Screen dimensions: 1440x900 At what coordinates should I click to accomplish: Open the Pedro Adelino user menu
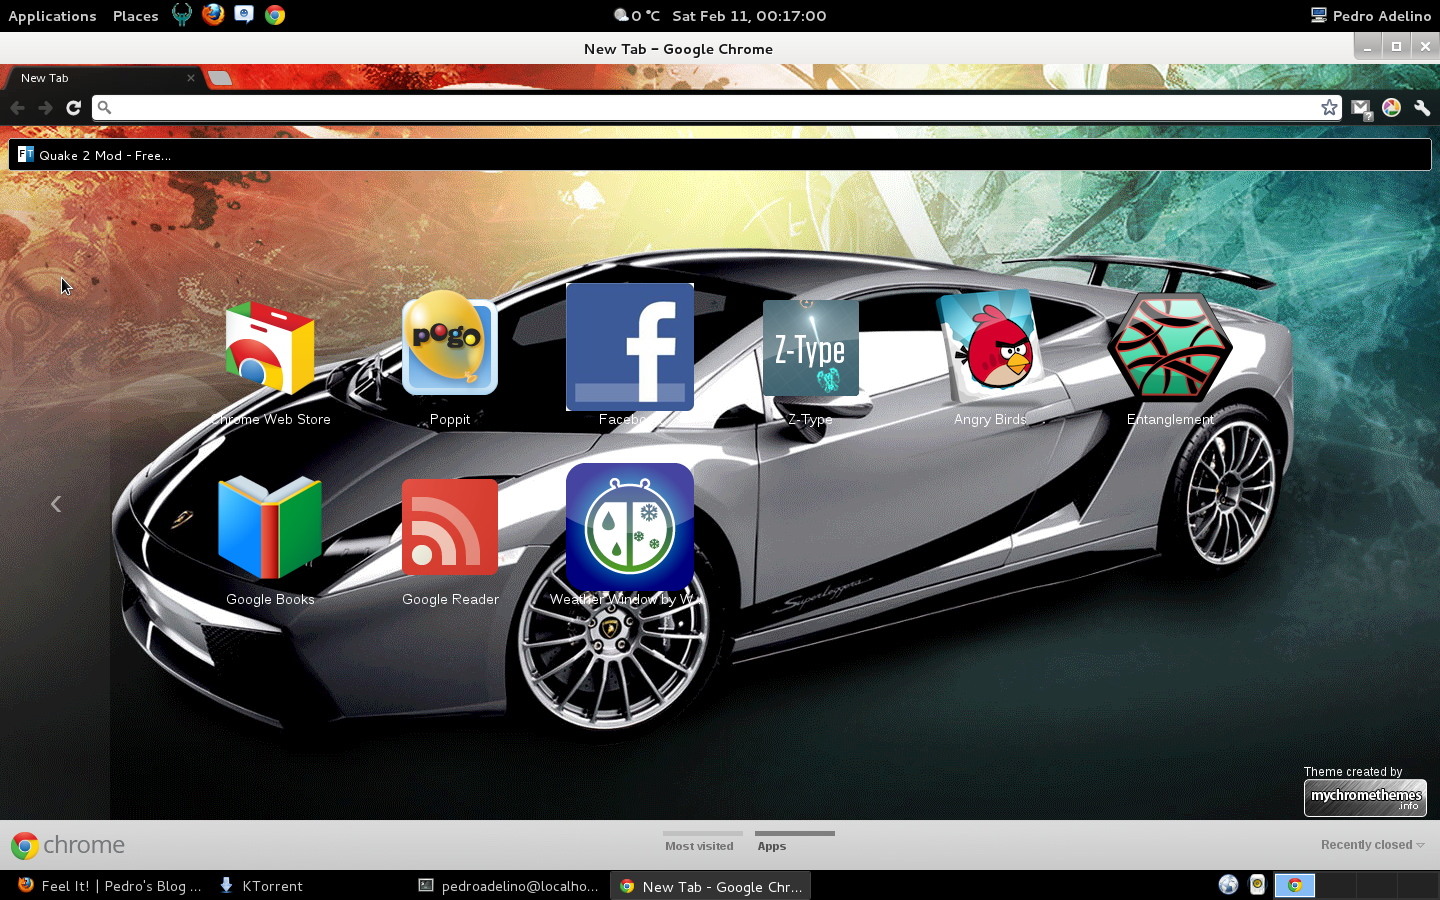[1371, 16]
